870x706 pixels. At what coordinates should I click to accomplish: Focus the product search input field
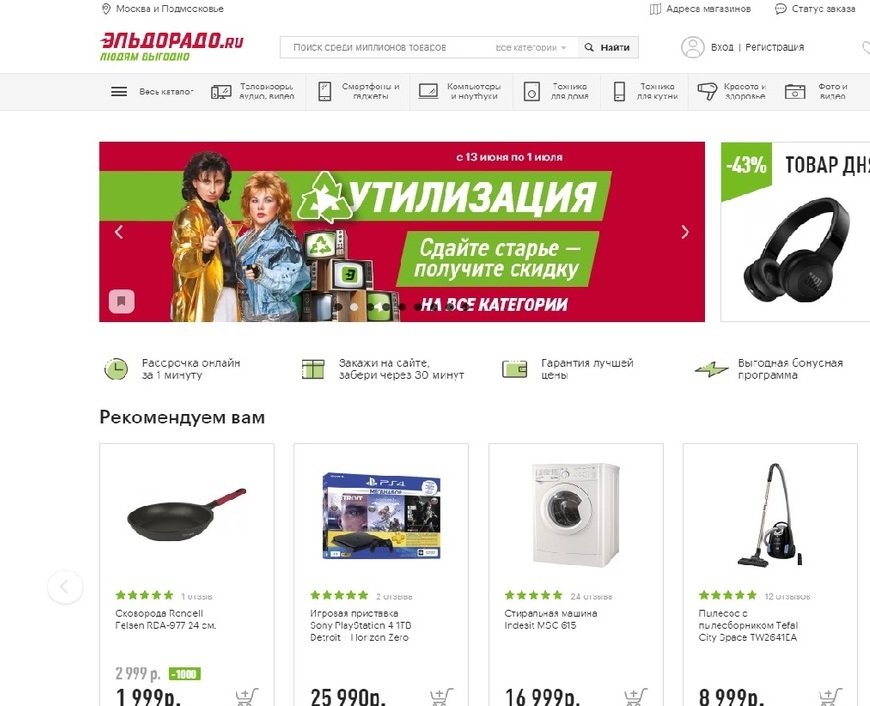pyautogui.click(x=388, y=48)
